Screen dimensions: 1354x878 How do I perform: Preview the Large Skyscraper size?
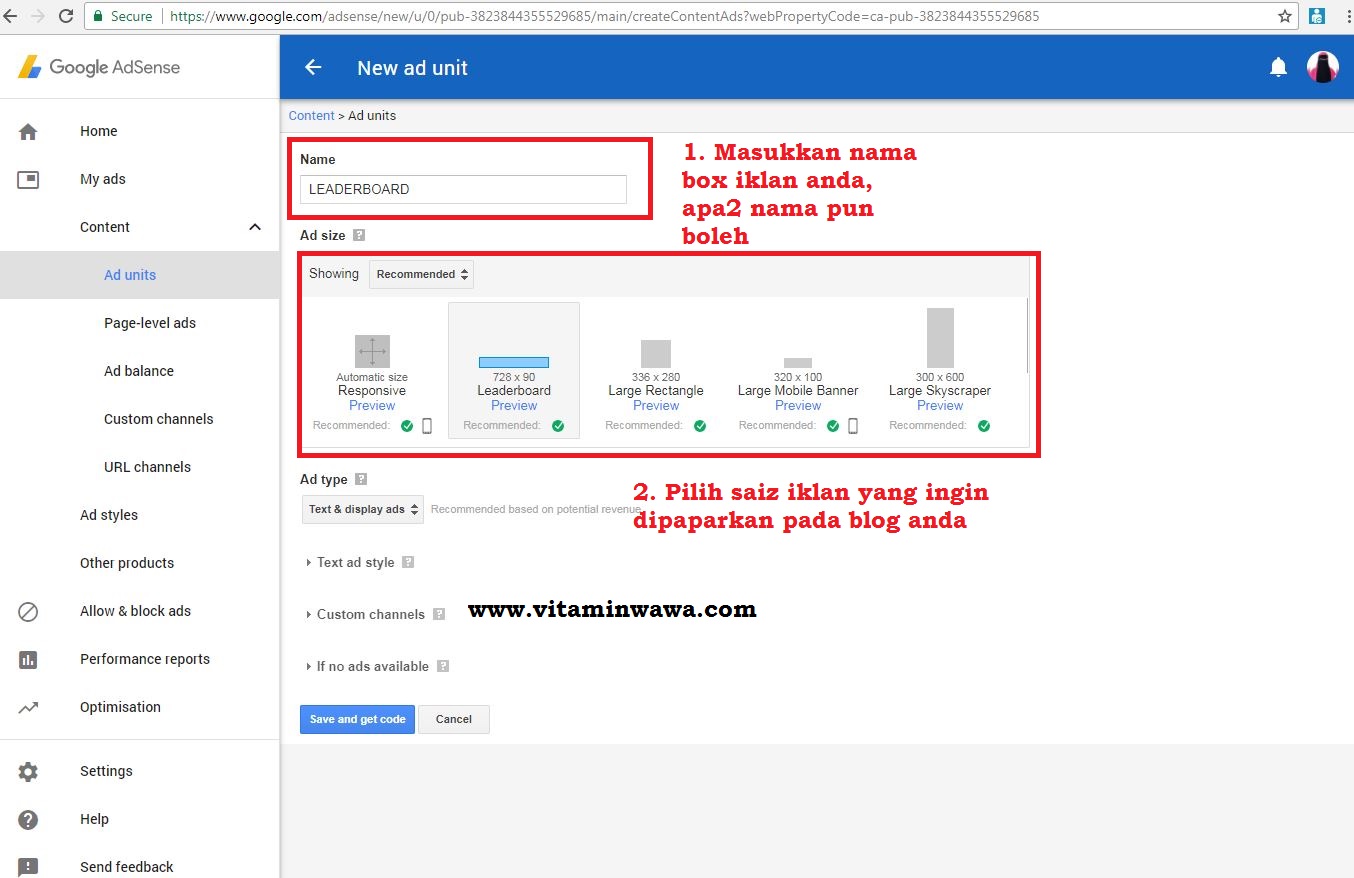tap(940, 405)
